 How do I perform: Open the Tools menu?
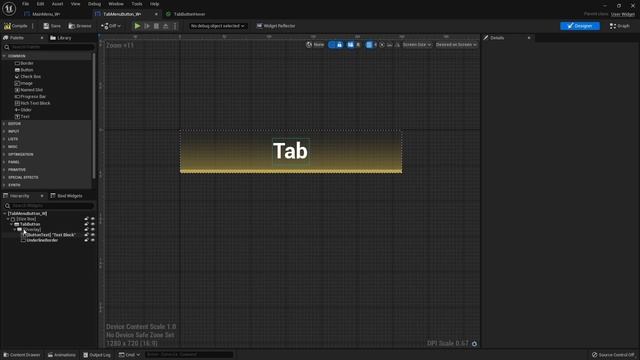tap(137, 4)
